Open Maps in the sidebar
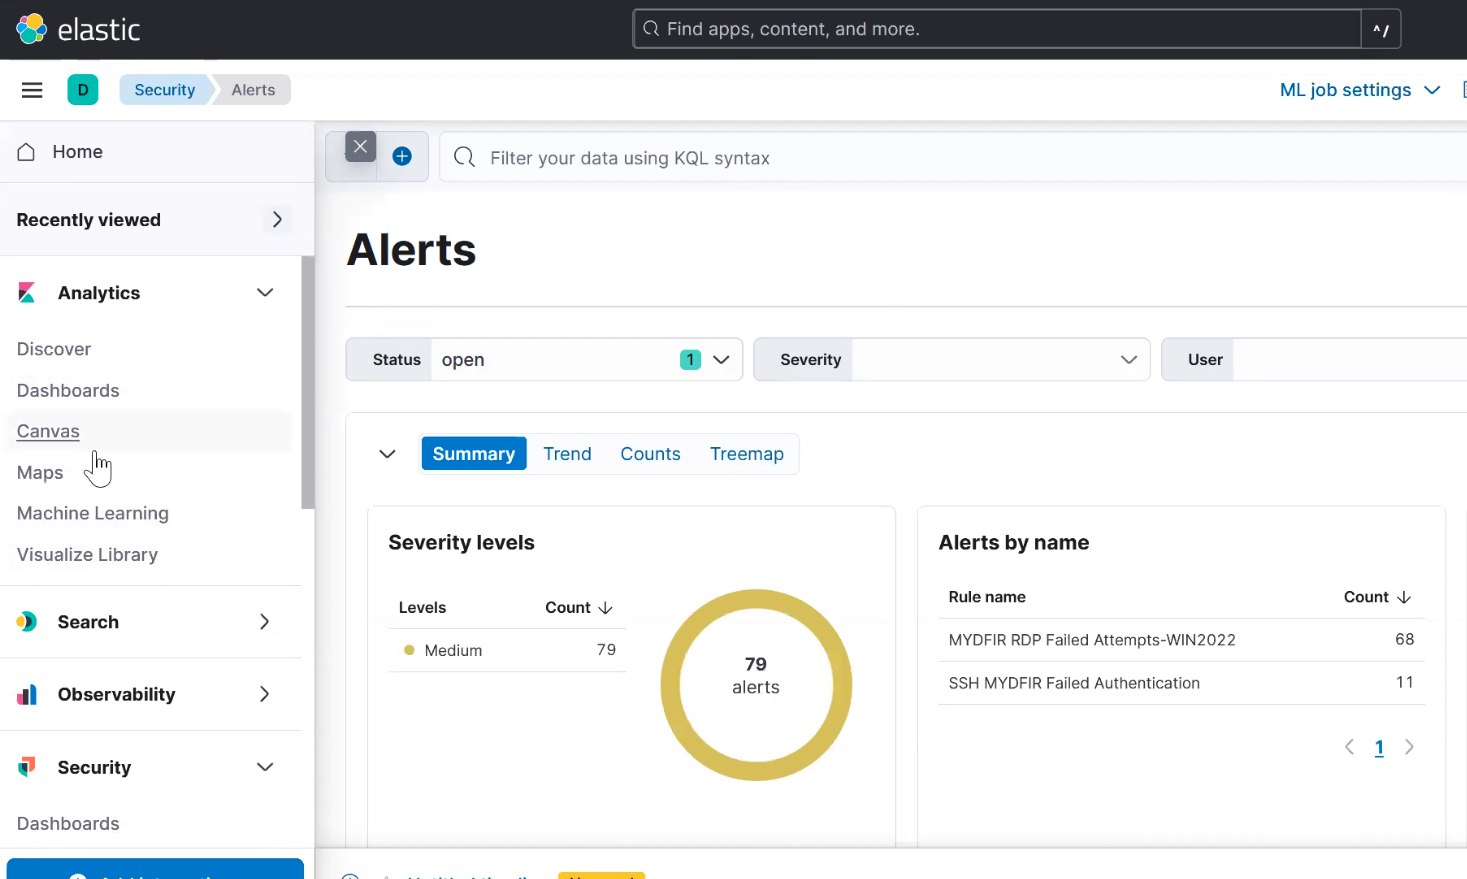The width and height of the screenshot is (1467, 879). click(x=40, y=473)
